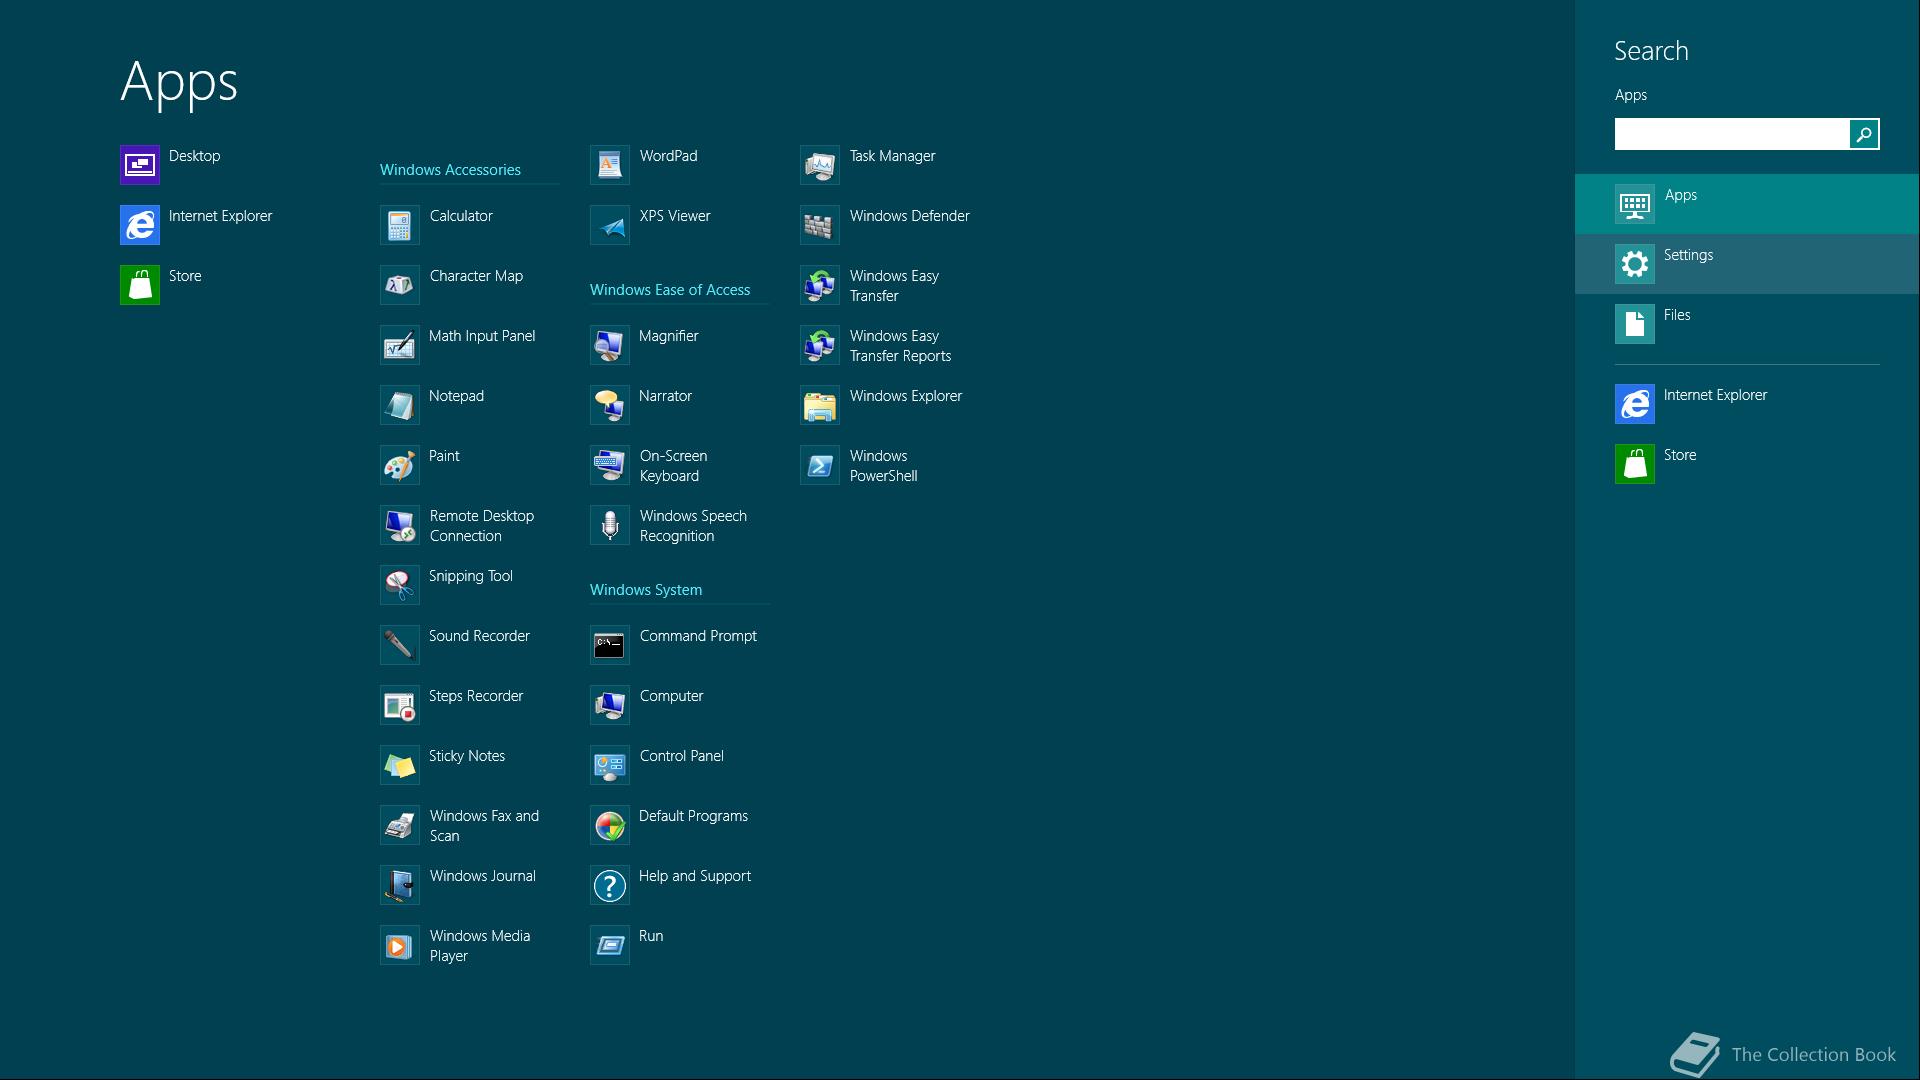Launch Windows Media Player icon
Image resolution: width=1920 pixels, height=1080 pixels.
click(400, 945)
